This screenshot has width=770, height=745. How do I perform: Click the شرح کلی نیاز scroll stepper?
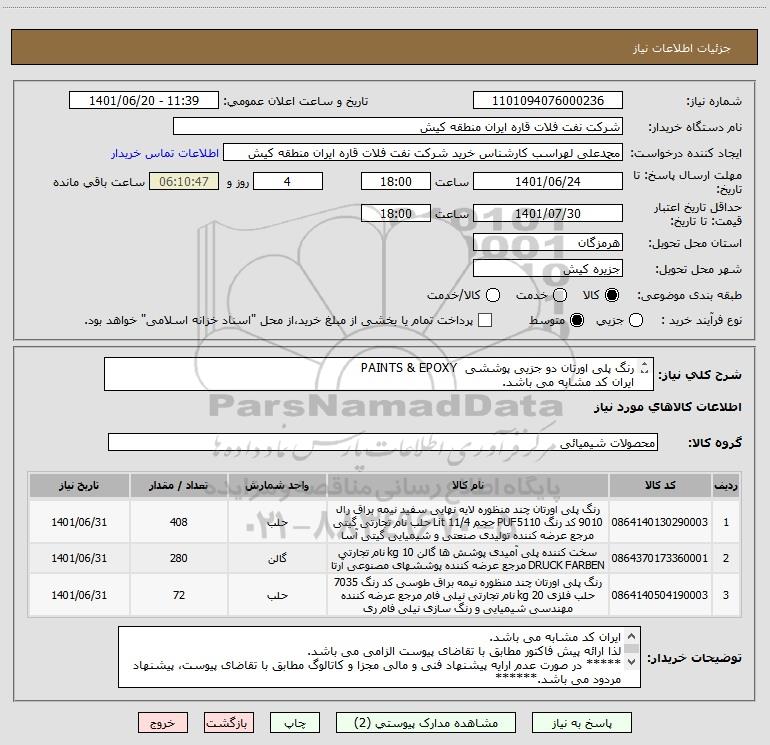point(645,367)
